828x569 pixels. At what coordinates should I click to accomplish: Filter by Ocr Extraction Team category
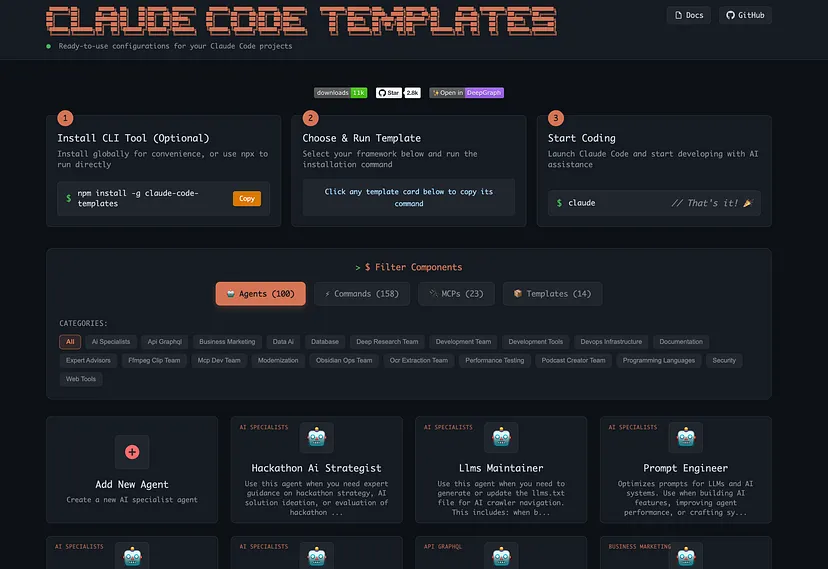(419, 361)
